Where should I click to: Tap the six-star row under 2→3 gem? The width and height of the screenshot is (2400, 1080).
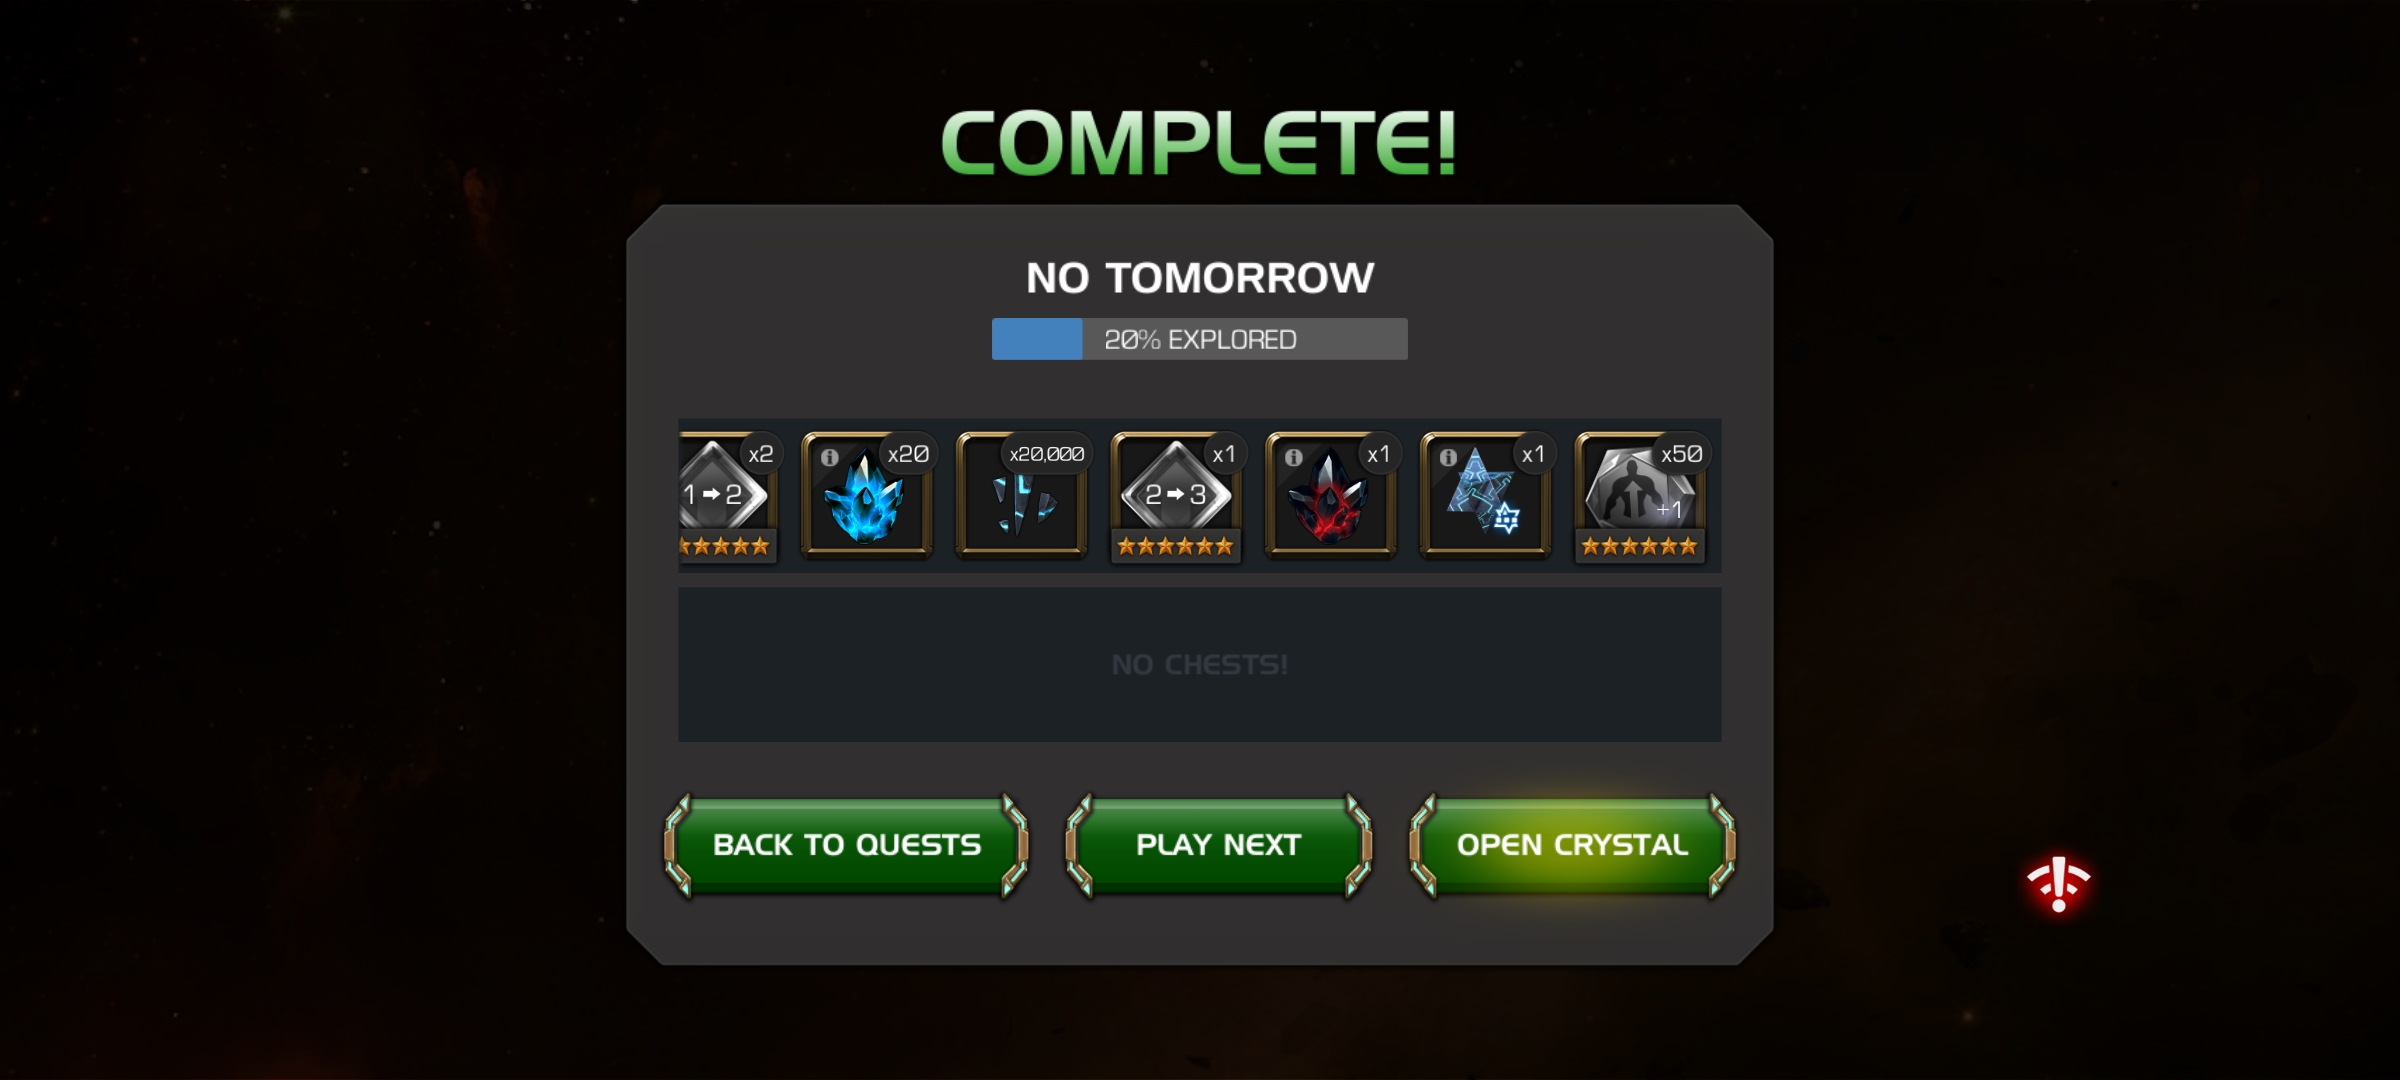(x=1176, y=546)
